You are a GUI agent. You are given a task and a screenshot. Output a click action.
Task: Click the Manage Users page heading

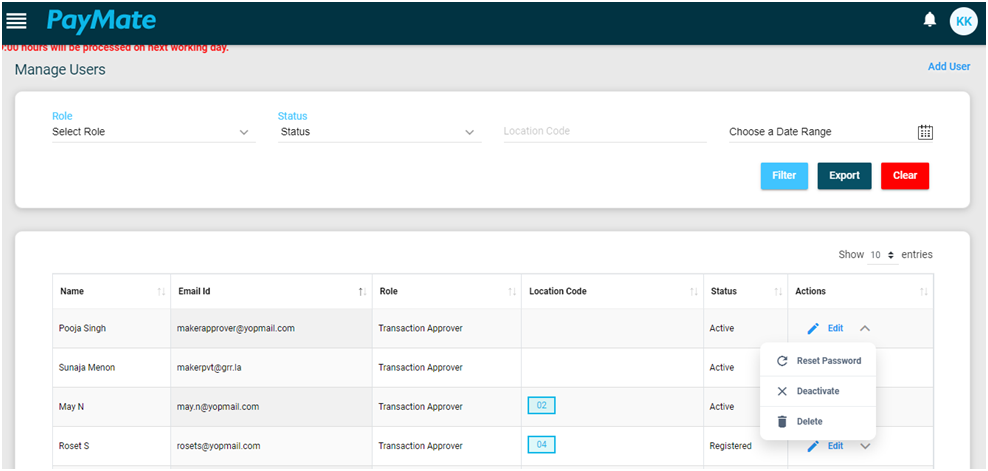tap(60, 70)
